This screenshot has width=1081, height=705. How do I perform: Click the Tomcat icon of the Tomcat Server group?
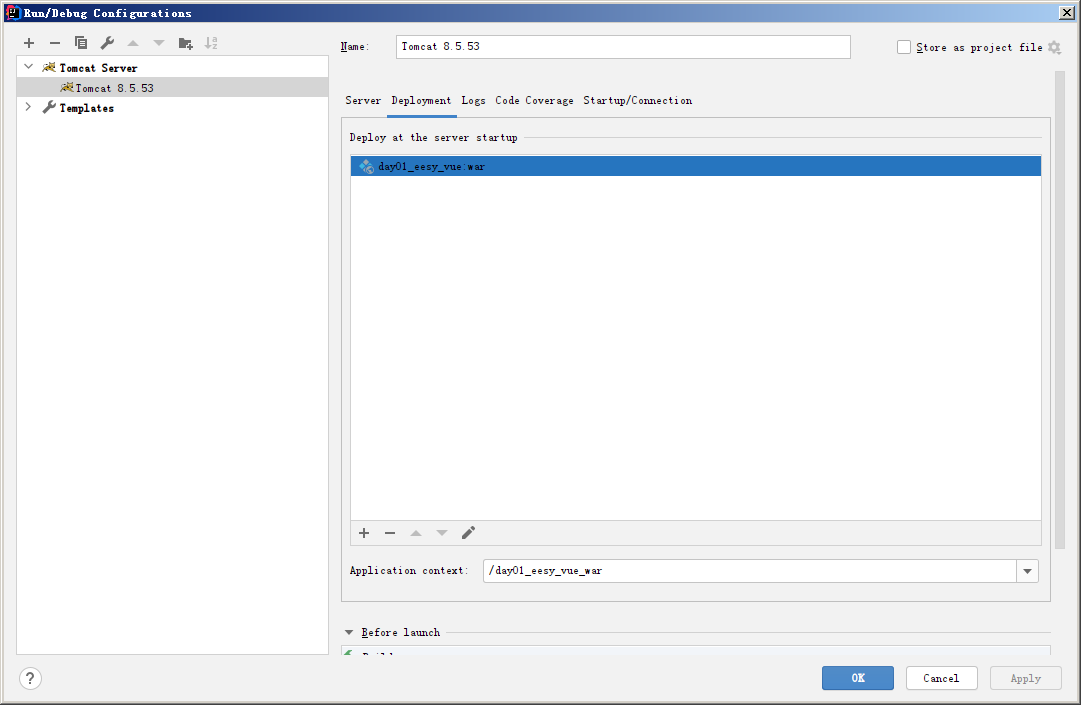tap(49, 68)
